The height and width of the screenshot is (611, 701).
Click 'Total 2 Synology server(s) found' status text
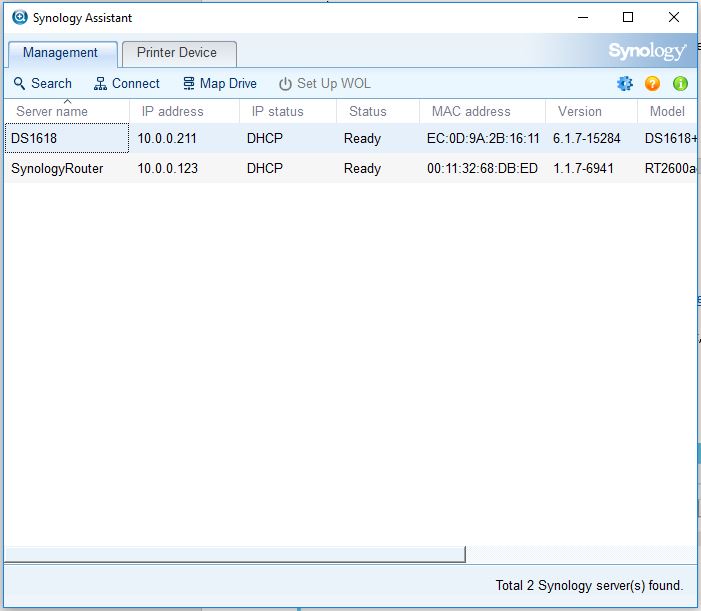click(589, 586)
